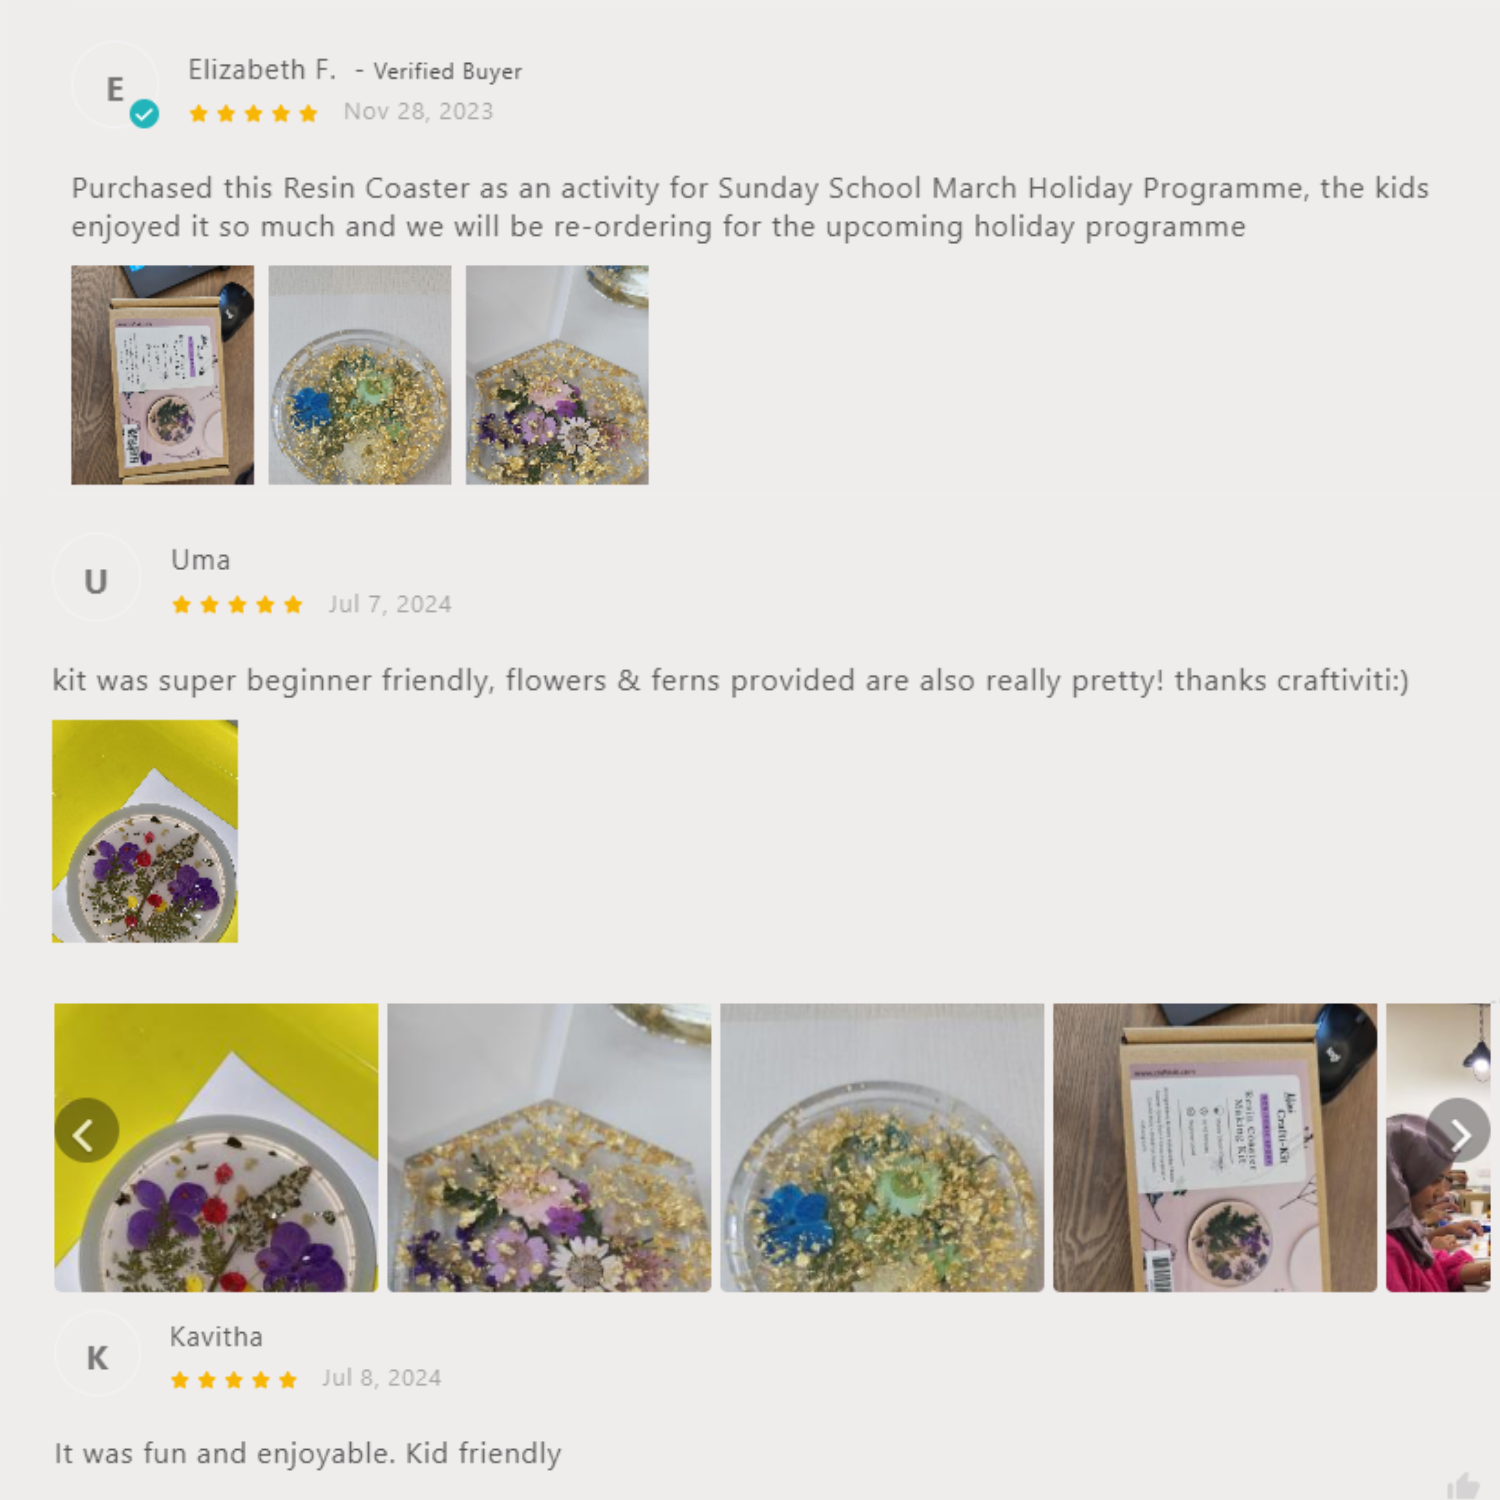
Task: Open Elizabeth's hexagon coaster photo thumbnail
Action: 557,375
